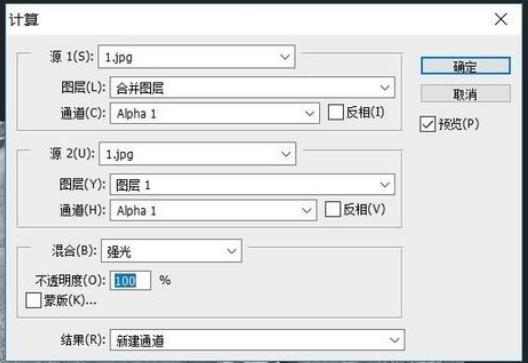Open 结果(R) dropdown showing 新建通道
The width and height of the screenshot is (528, 363).
(x=257, y=340)
